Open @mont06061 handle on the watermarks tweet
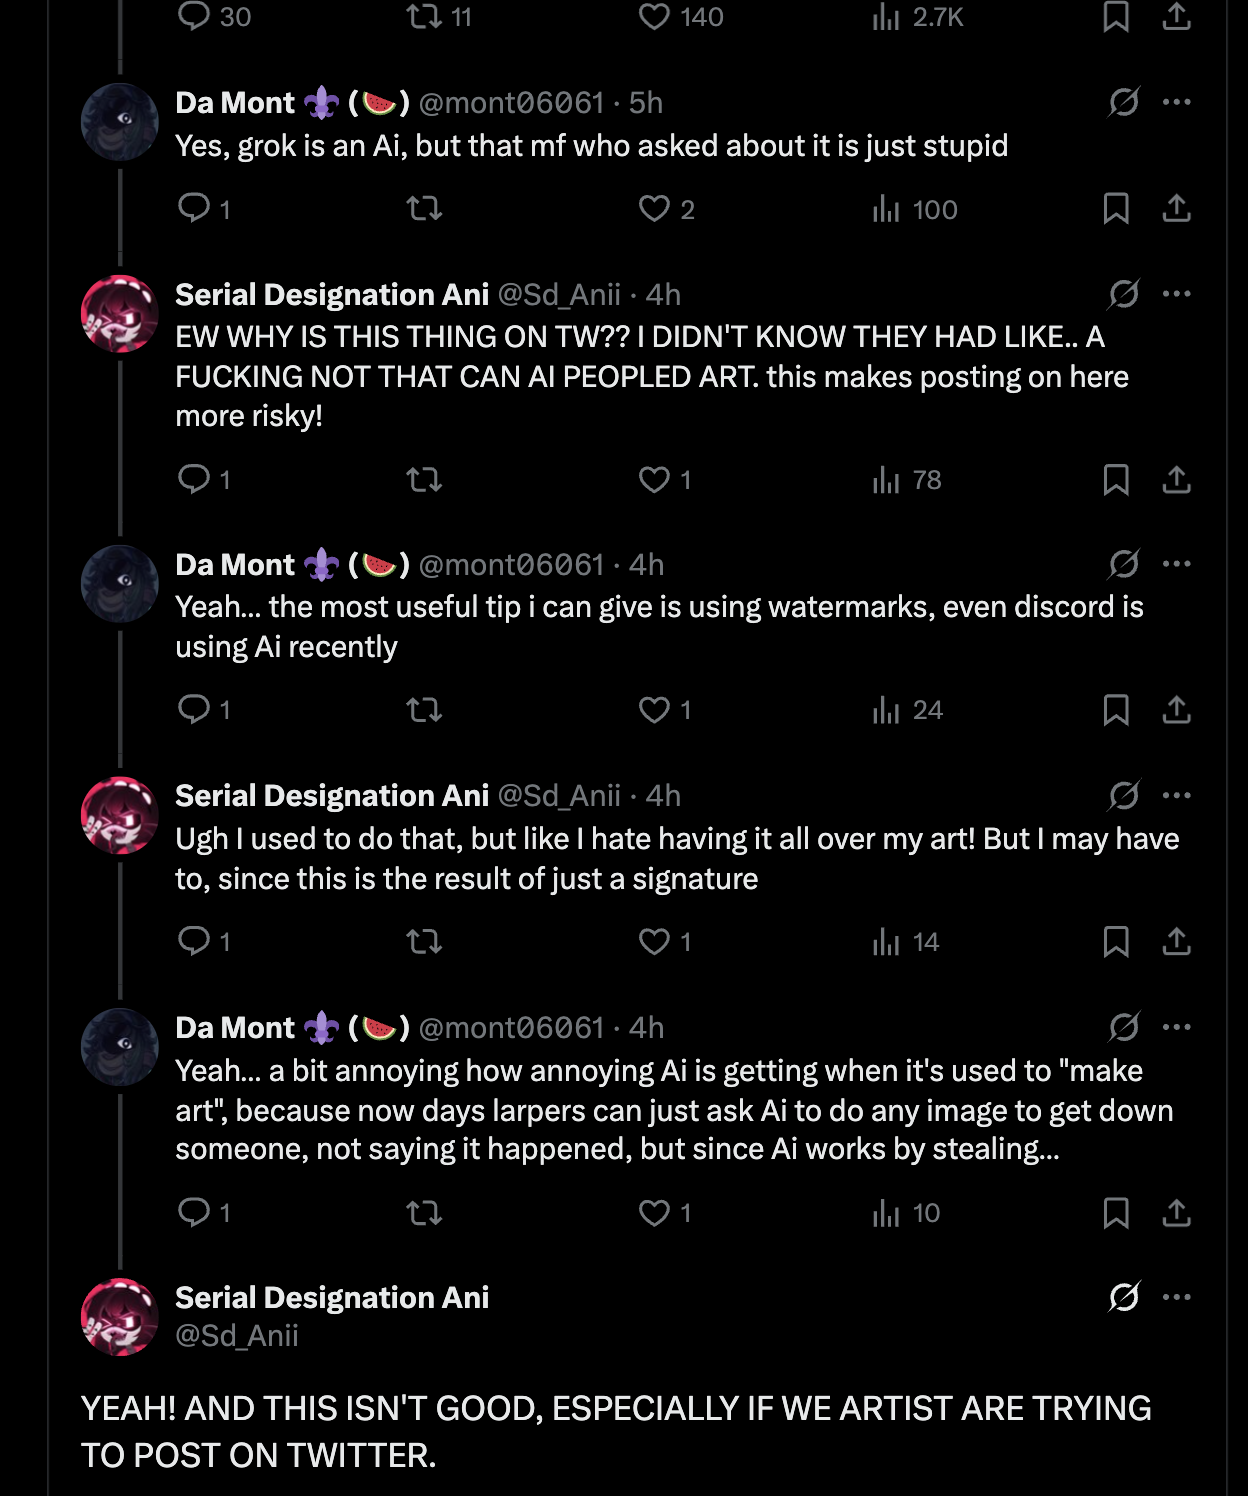The height and width of the screenshot is (1496, 1248). [x=511, y=565]
